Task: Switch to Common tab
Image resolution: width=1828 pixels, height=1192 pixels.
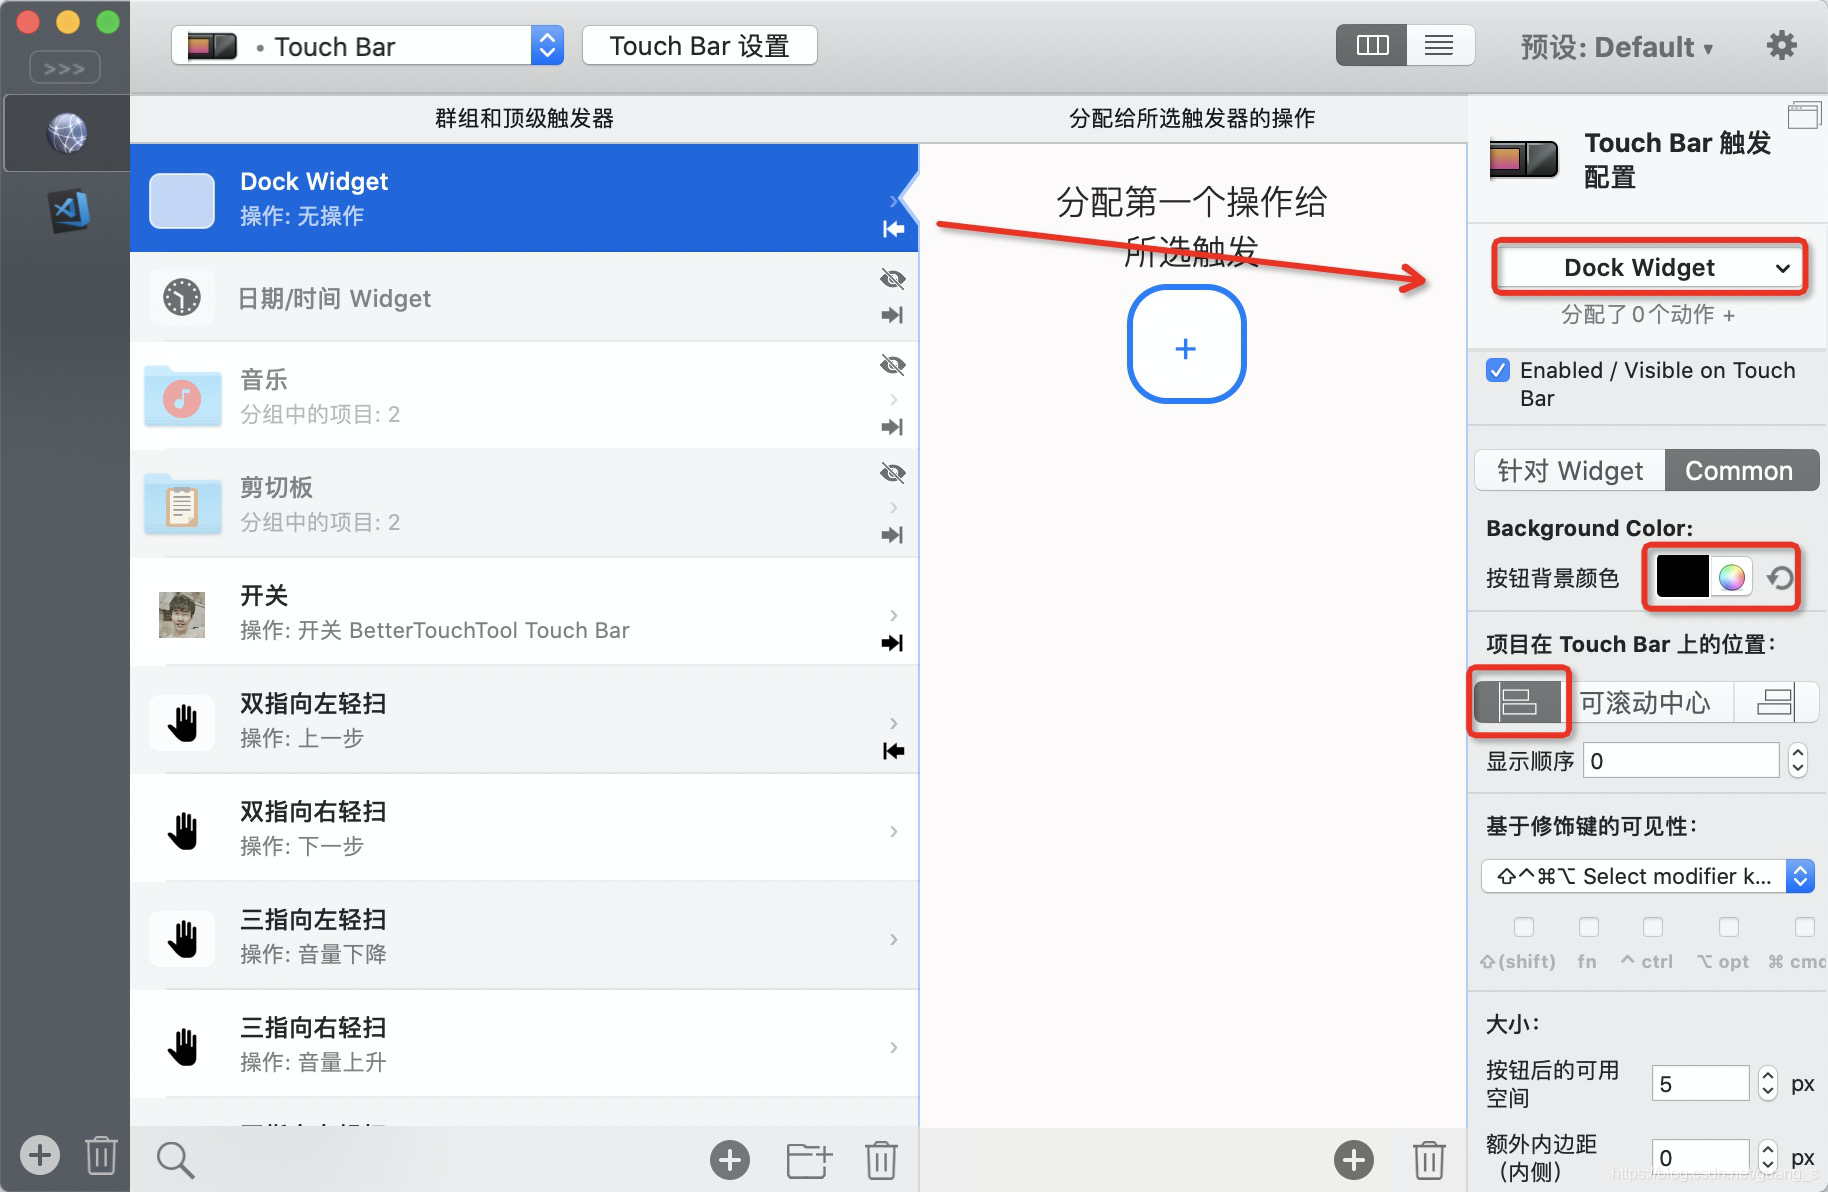Action: (1740, 470)
